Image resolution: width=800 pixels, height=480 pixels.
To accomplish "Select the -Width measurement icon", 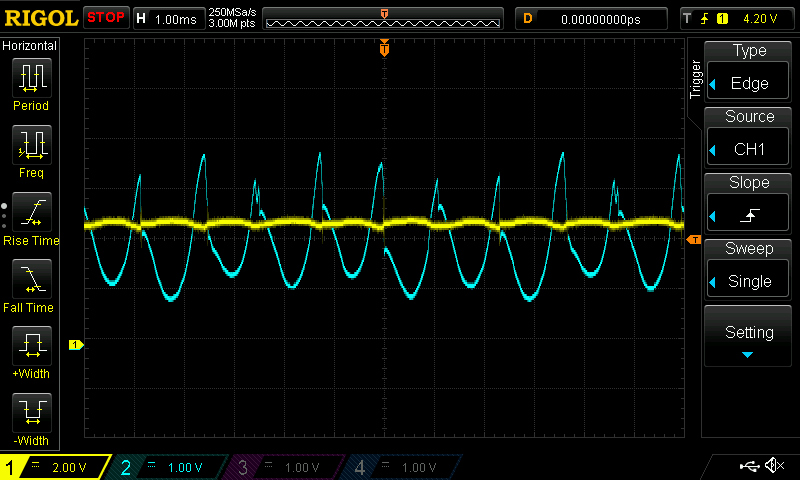I will point(32,413).
